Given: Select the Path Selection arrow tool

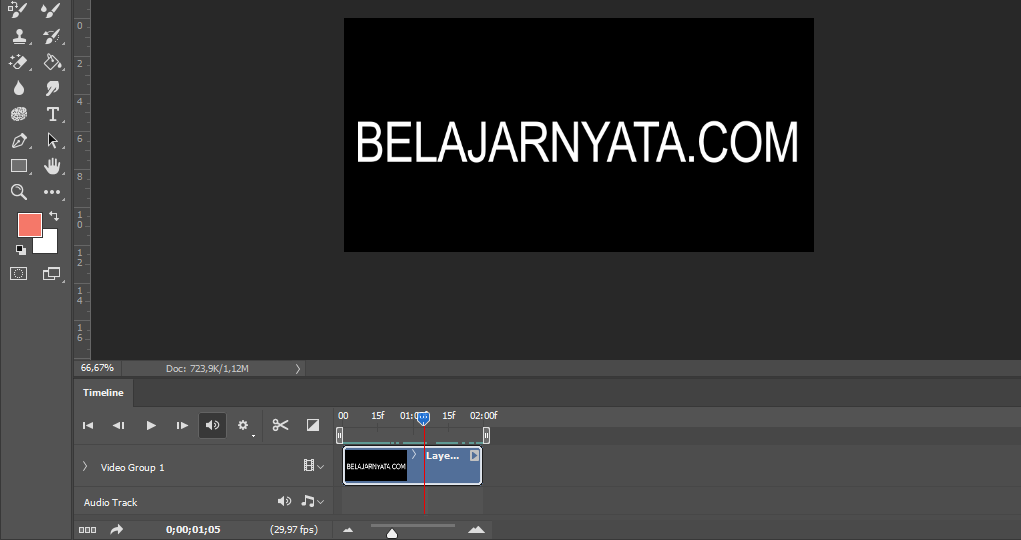Looking at the screenshot, I should [x=52, y=141].
